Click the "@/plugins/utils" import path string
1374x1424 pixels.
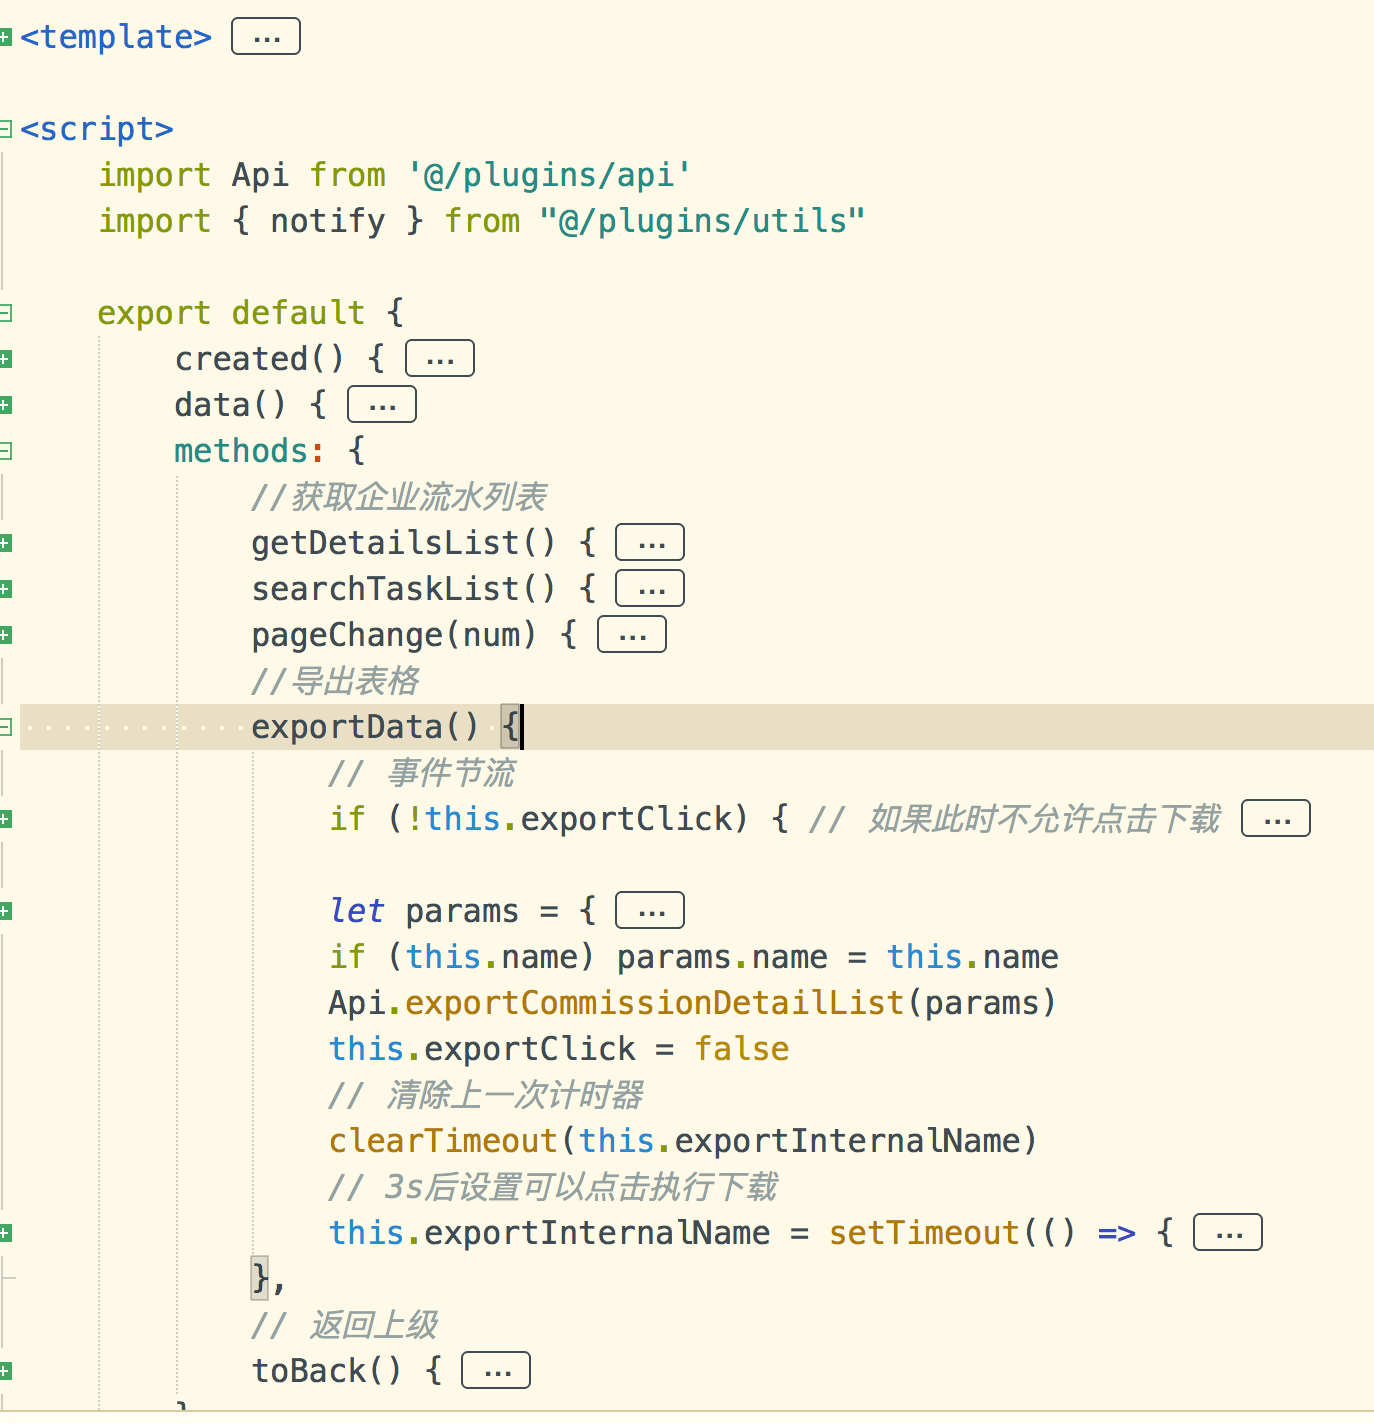coord(702,221)
